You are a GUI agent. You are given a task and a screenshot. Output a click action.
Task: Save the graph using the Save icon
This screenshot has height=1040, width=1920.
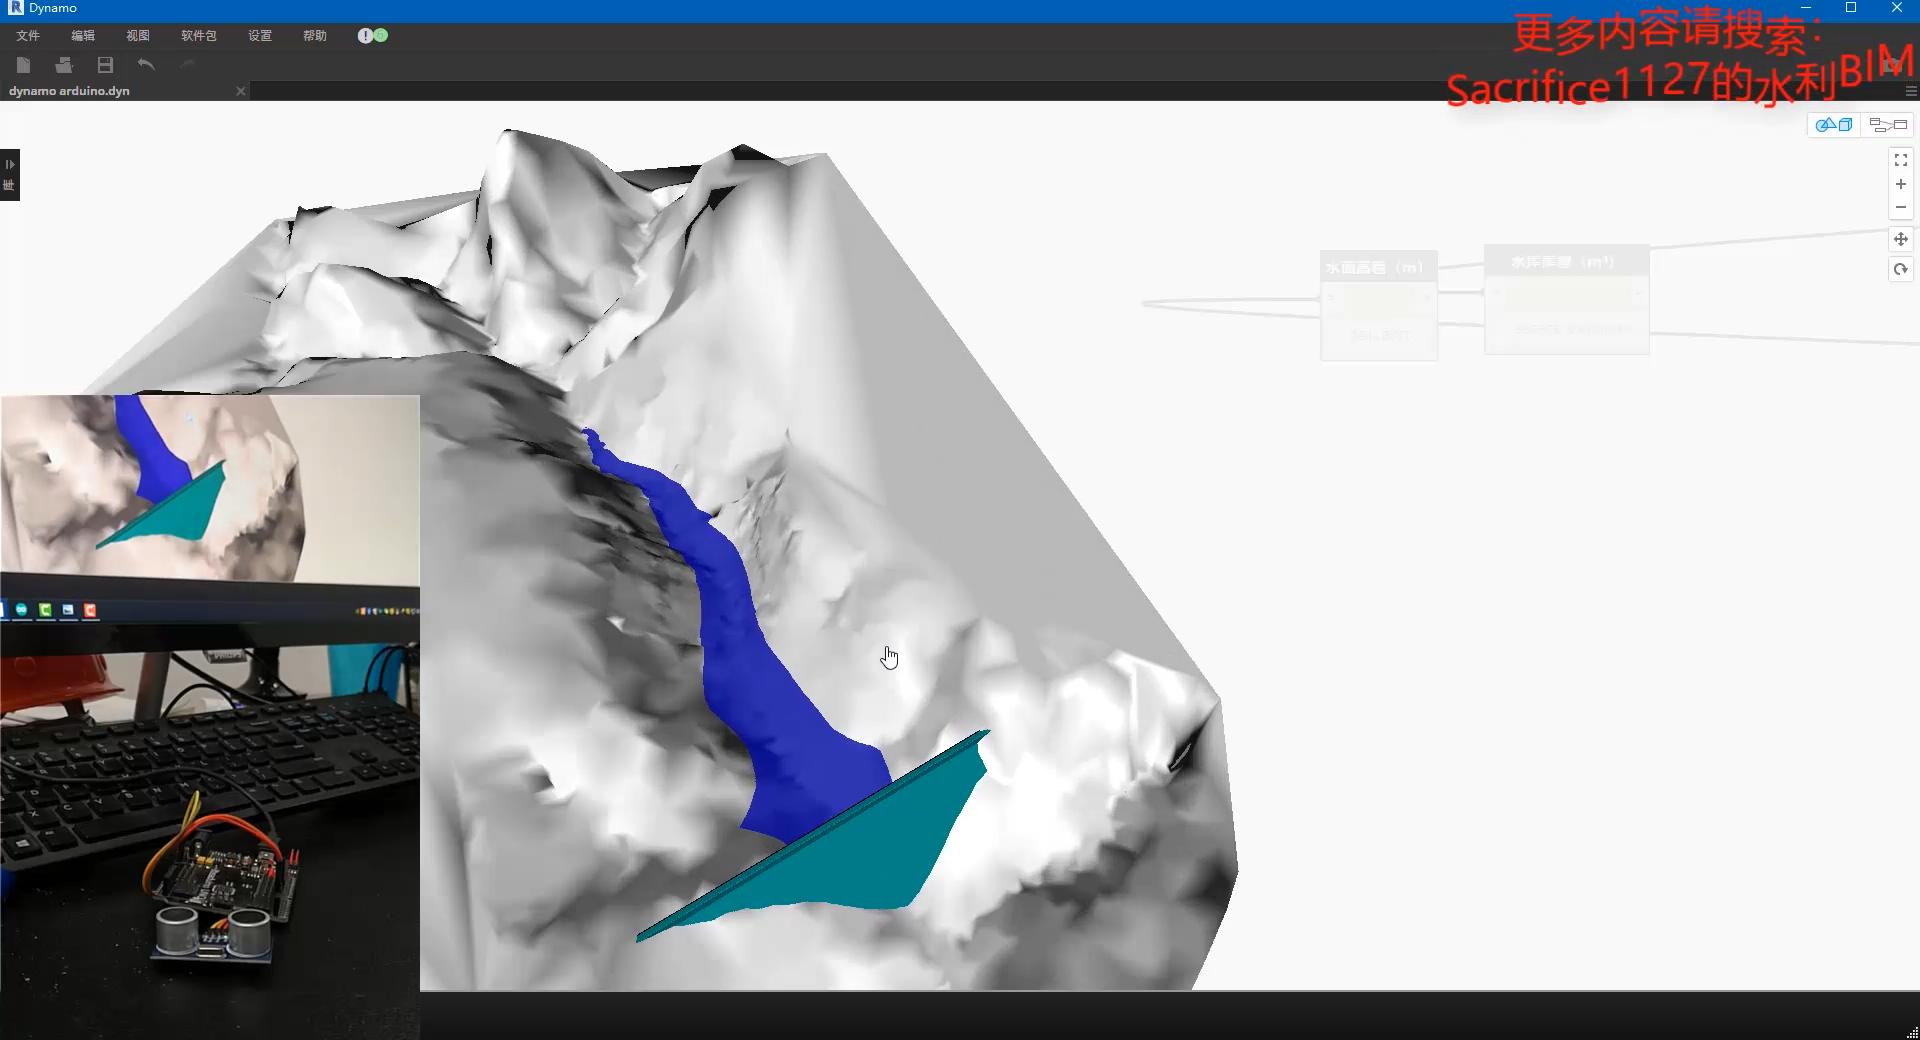(x=104, y=64)
